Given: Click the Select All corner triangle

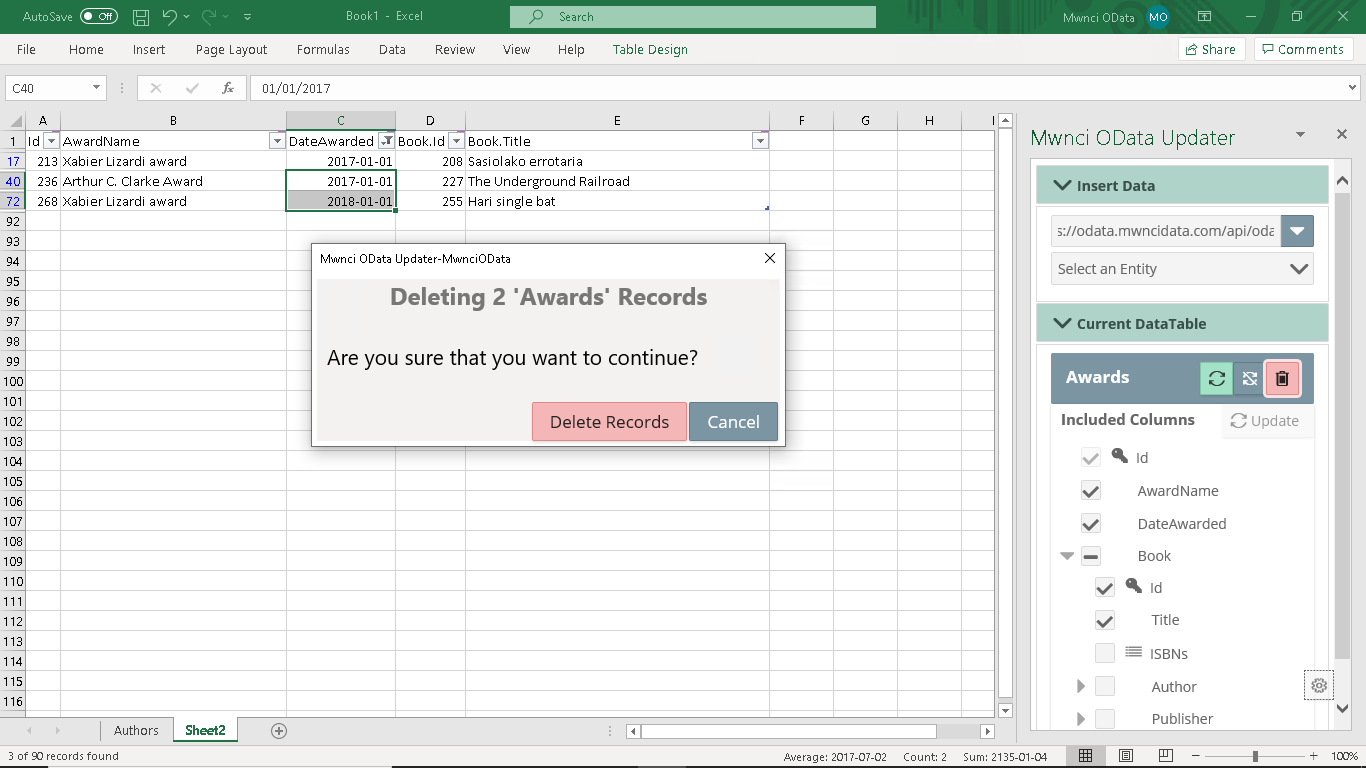Looking at the screenshot, I should tap(16, 121).
